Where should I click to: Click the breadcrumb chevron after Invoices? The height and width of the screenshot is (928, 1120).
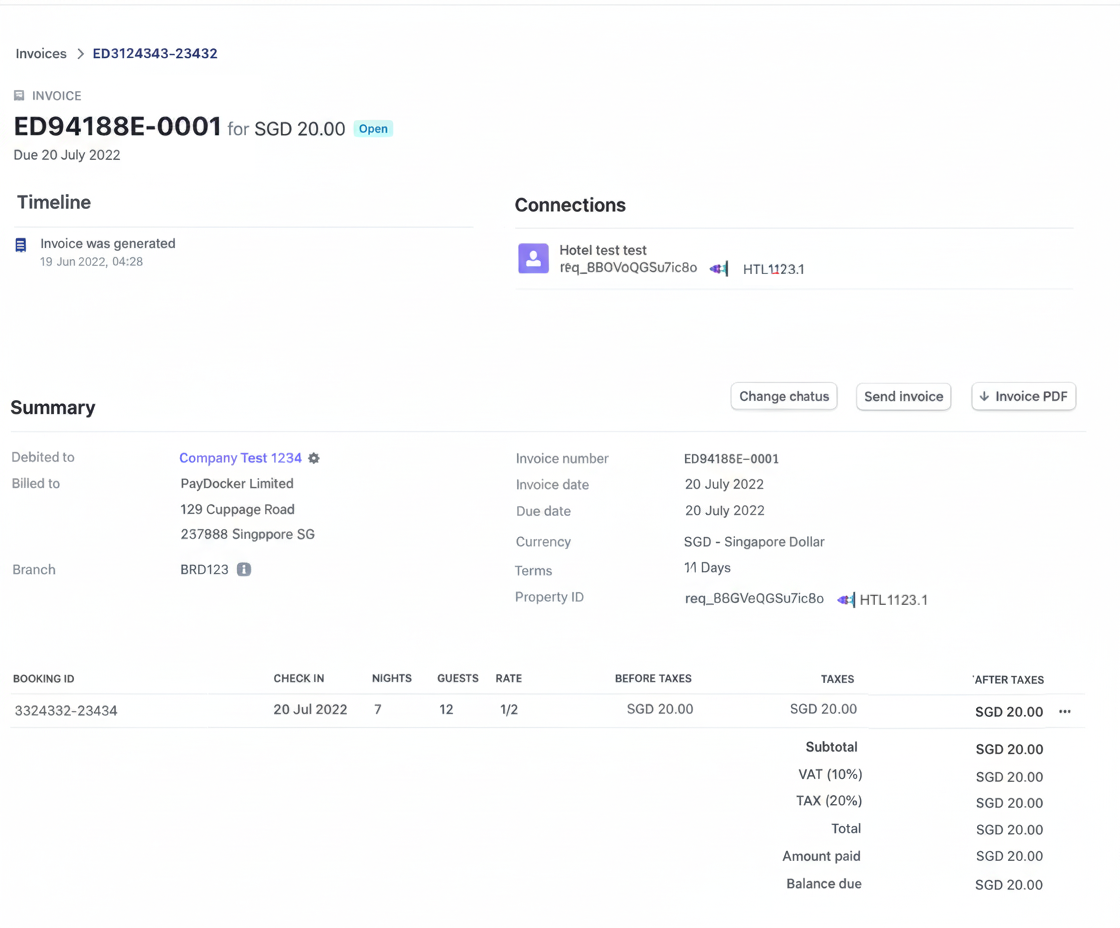(x=80, y=54)
